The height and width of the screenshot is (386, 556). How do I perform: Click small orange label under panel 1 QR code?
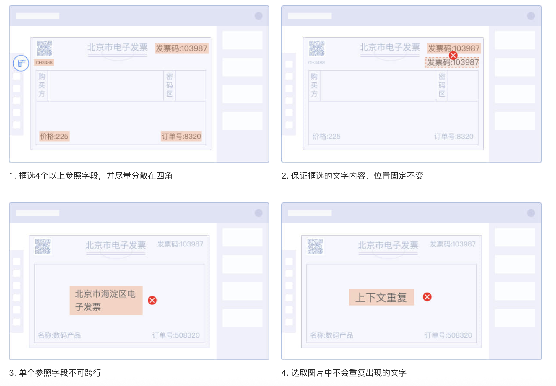[x=44, y=62]
